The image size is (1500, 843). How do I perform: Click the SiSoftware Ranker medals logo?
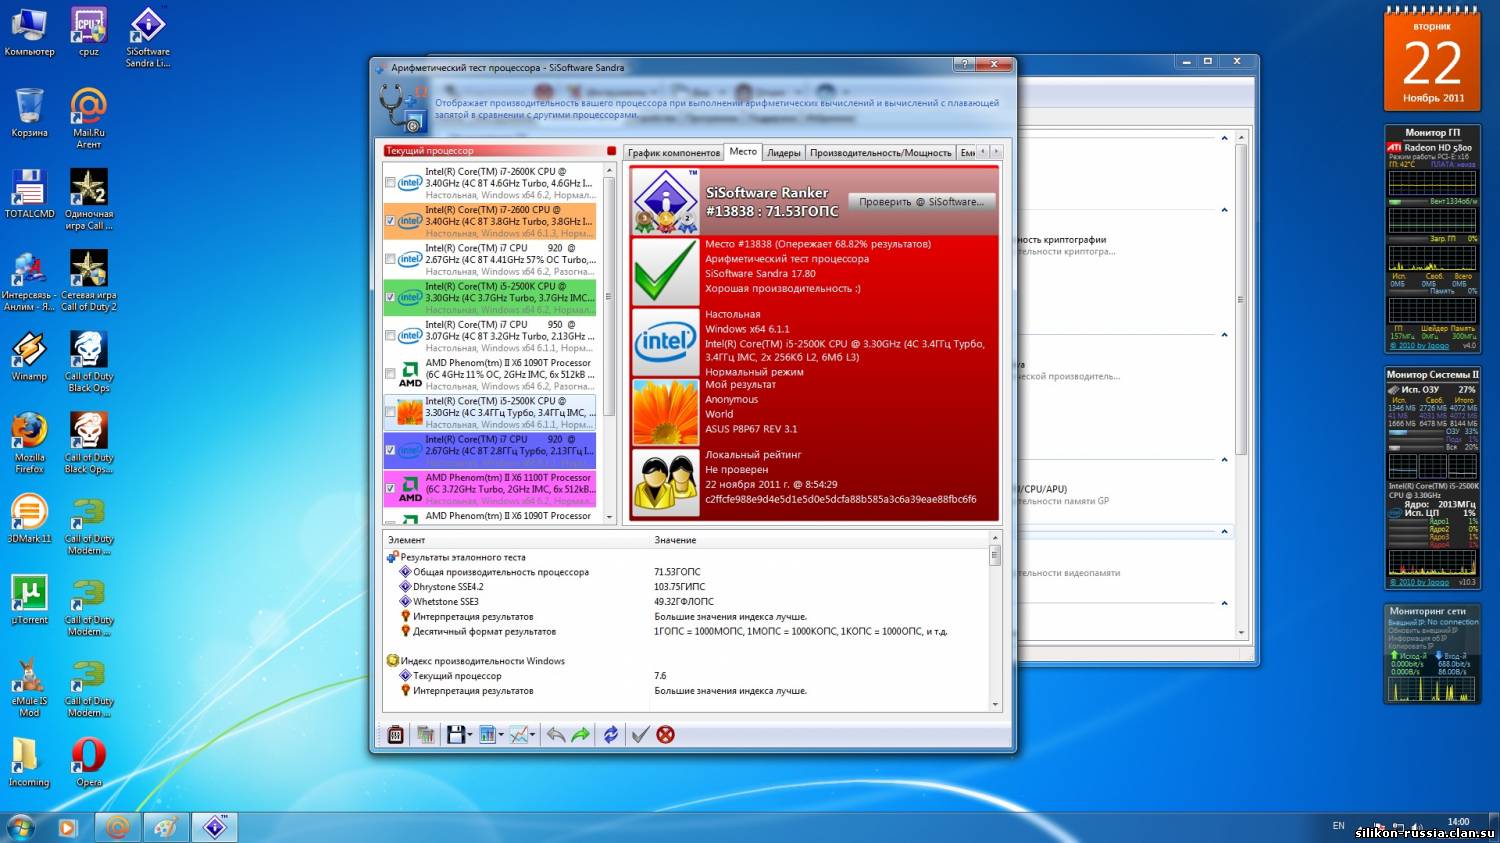pos(665,201)
